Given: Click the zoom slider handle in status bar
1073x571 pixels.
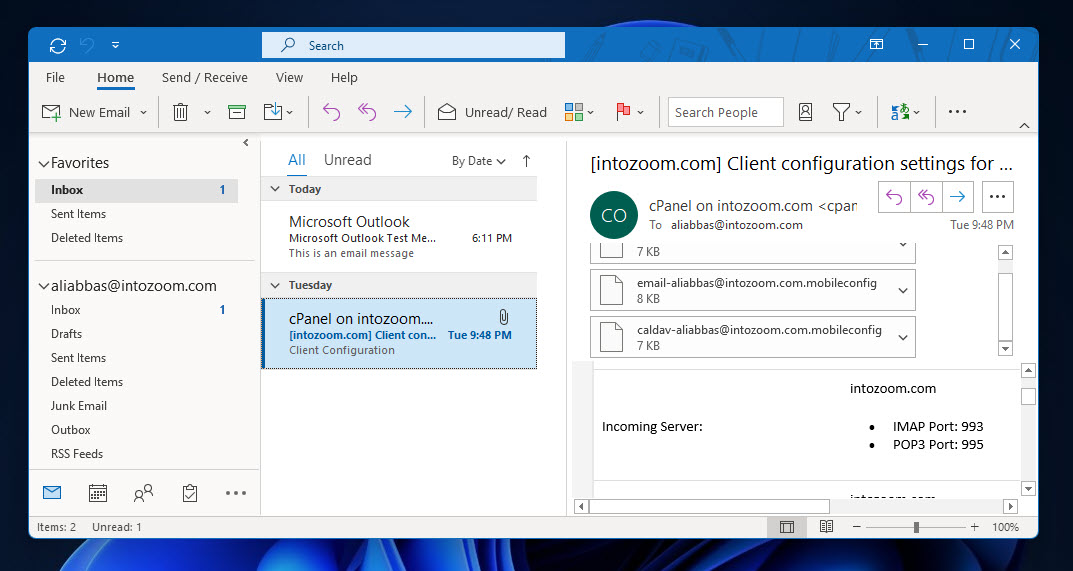Looking at the screenshot, I should 916,527.
